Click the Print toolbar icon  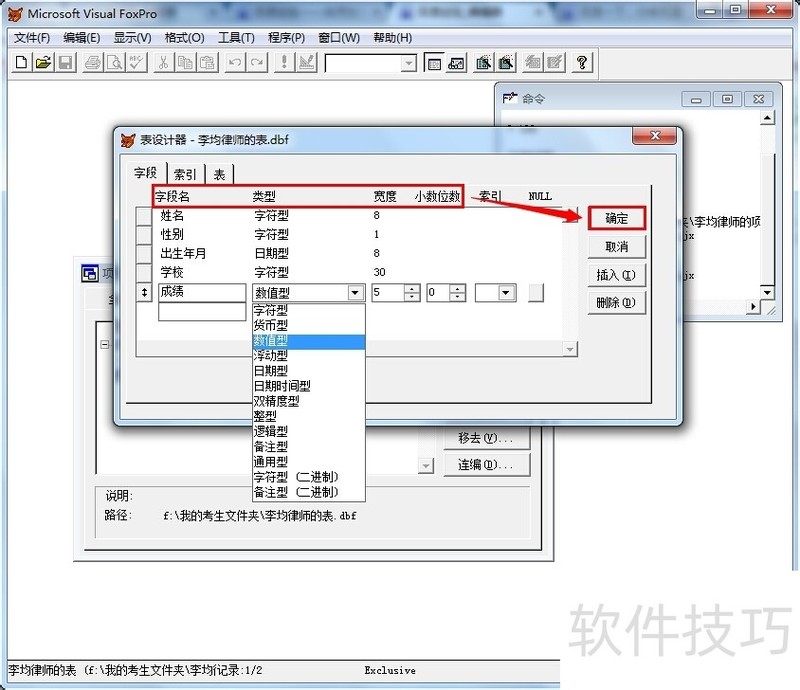[x=92, y=63]
